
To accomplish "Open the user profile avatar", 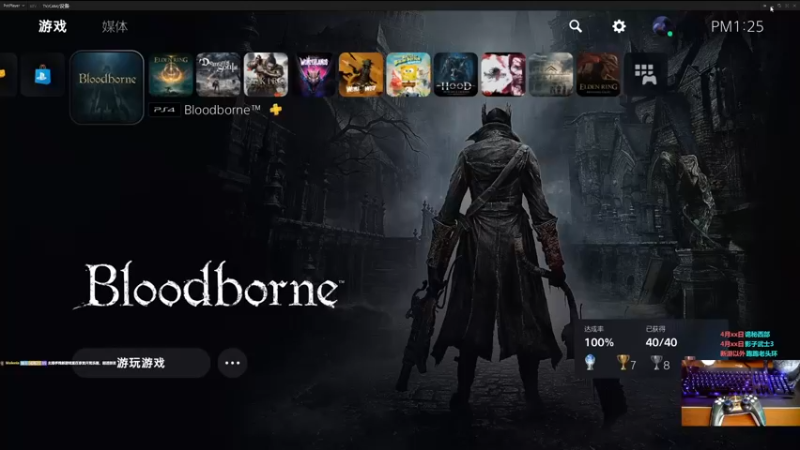I will coord(662,26).
